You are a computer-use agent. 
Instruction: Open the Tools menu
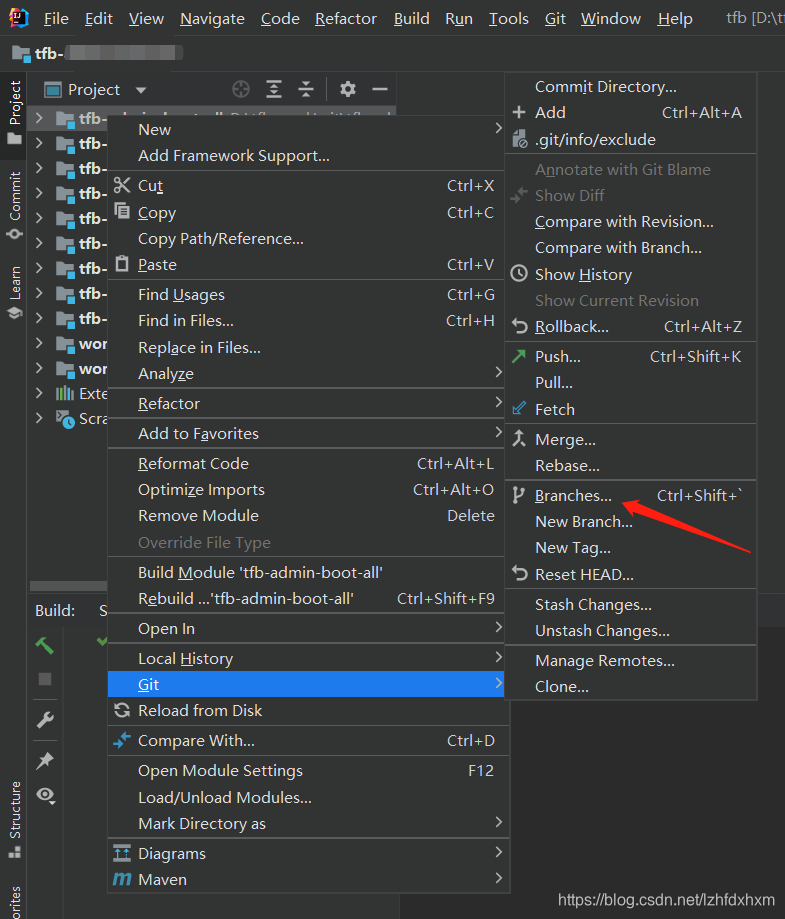(509, 19)
